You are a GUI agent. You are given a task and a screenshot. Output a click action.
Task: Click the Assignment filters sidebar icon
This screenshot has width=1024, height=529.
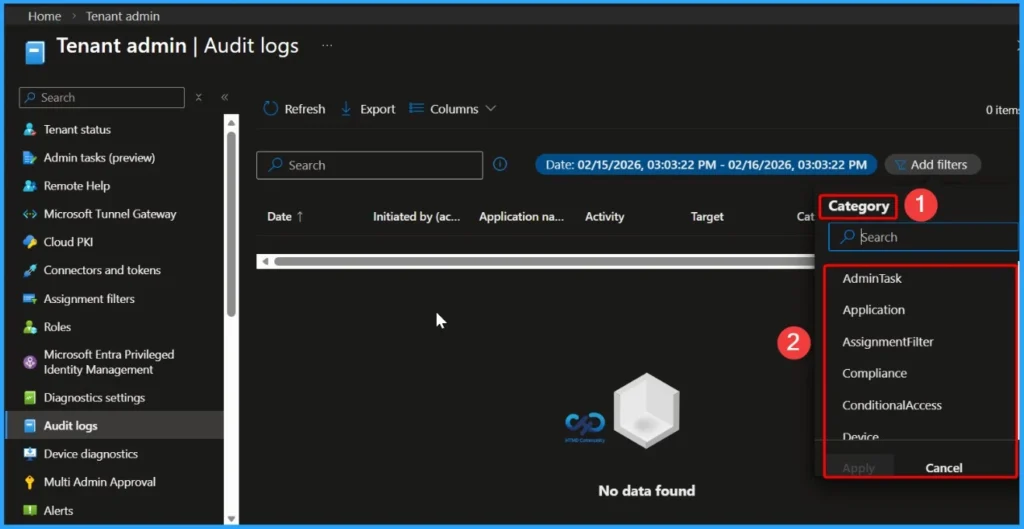(29, 298)
